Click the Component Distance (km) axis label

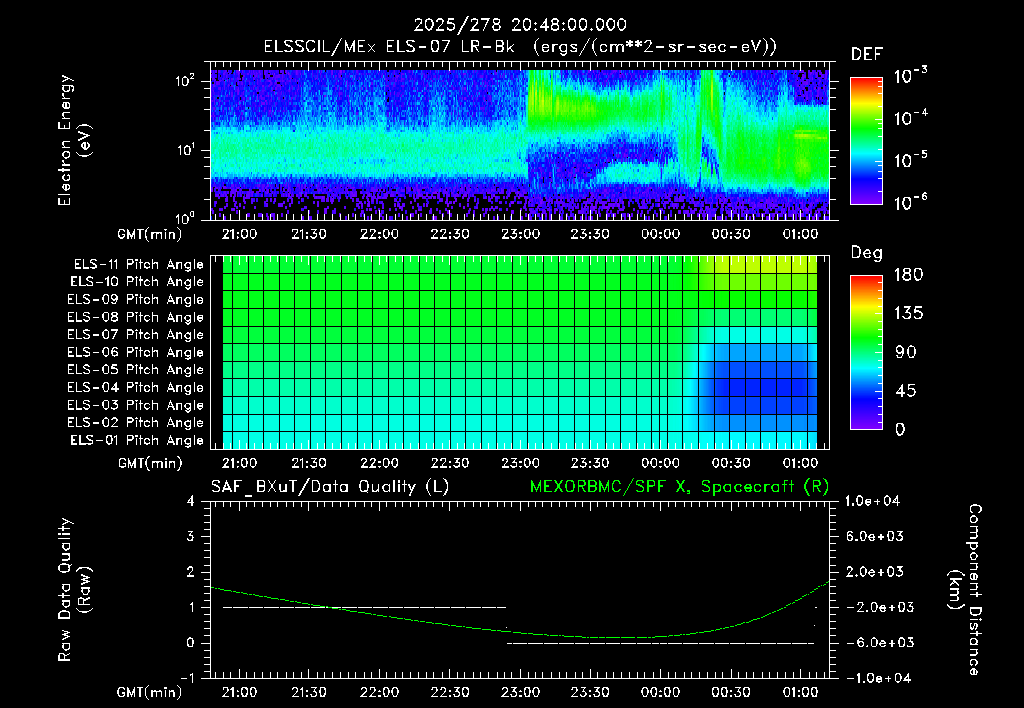965,590
